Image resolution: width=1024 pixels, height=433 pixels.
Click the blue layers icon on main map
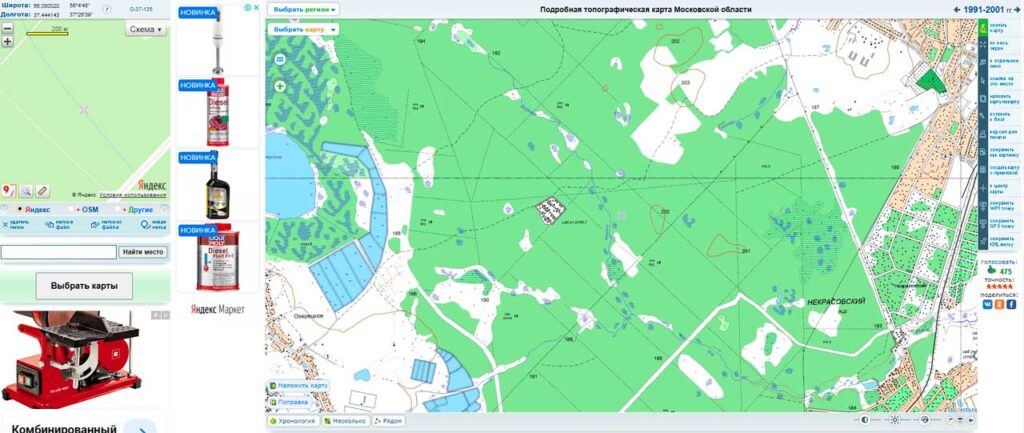click(280, 59)
